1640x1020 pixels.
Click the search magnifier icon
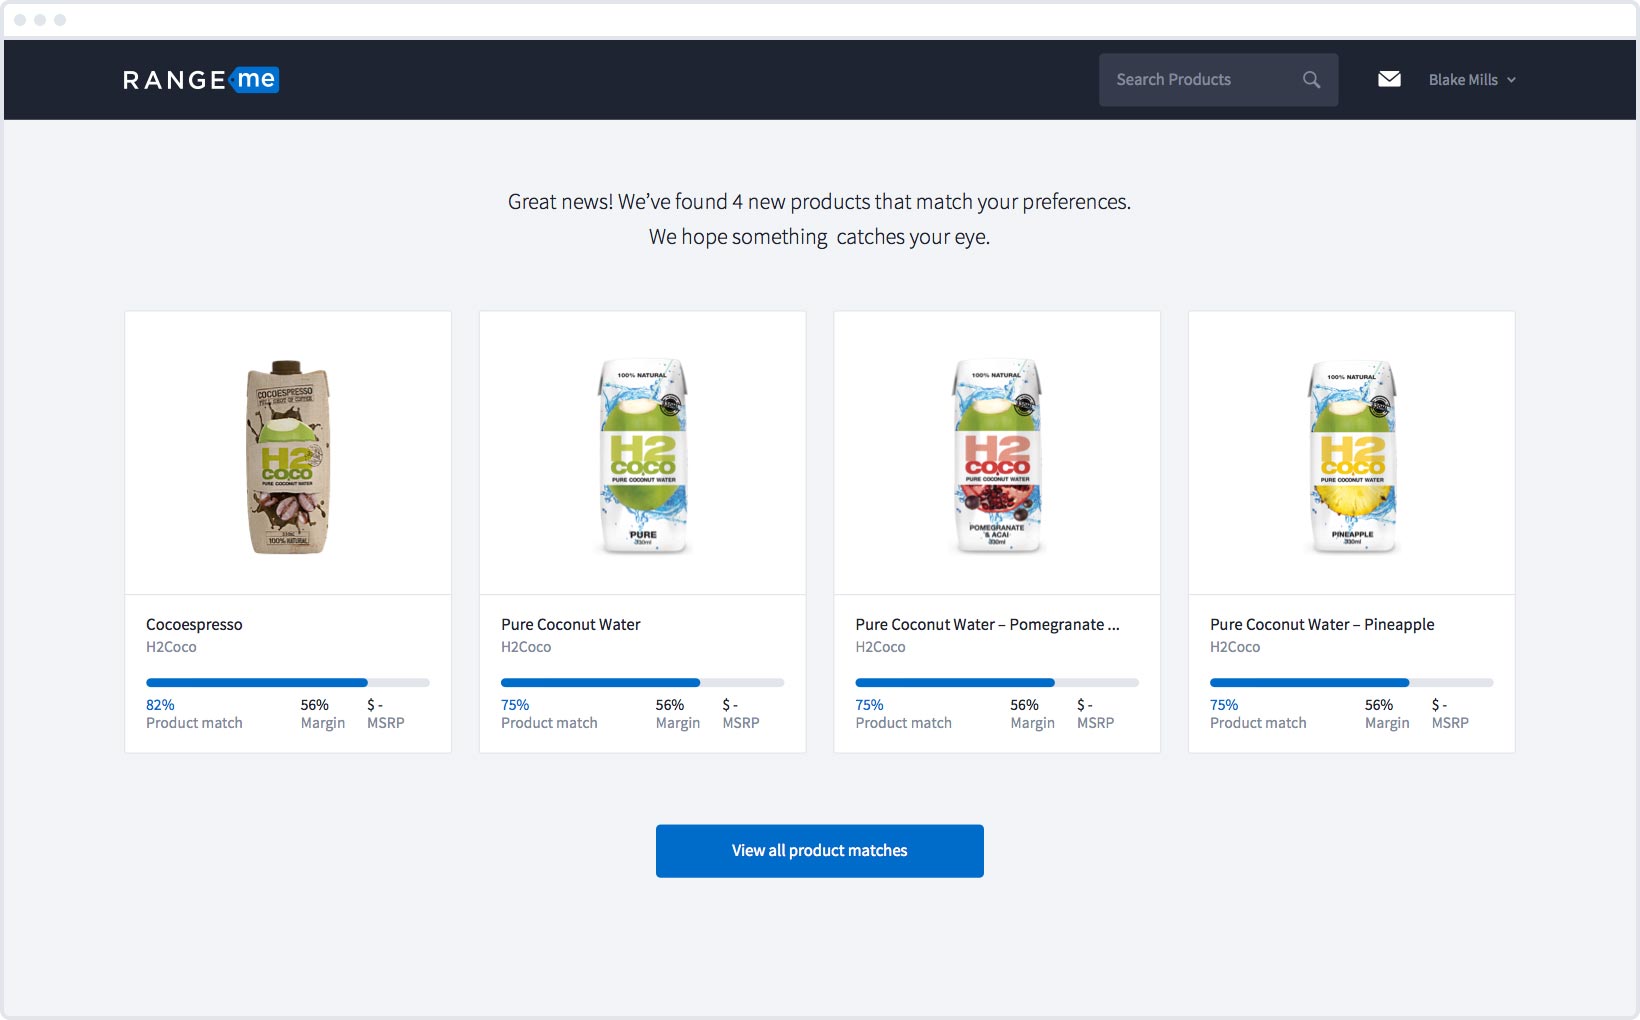point(1311,80)
